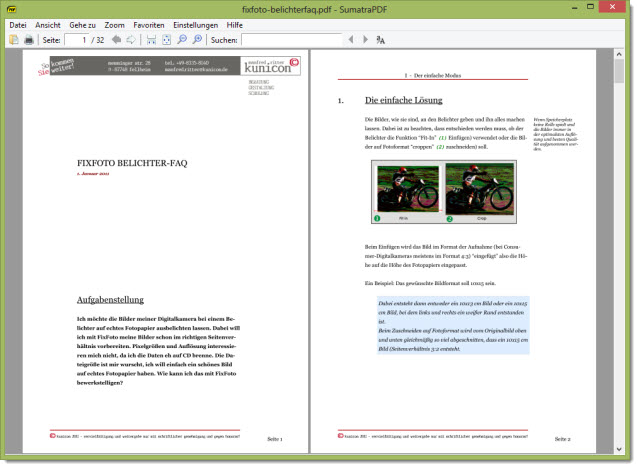This screenshot has width=638, height=468.
Task: Select the Fit Width toolbar icon
Action: pyautogui.click(x=151, y=39)
